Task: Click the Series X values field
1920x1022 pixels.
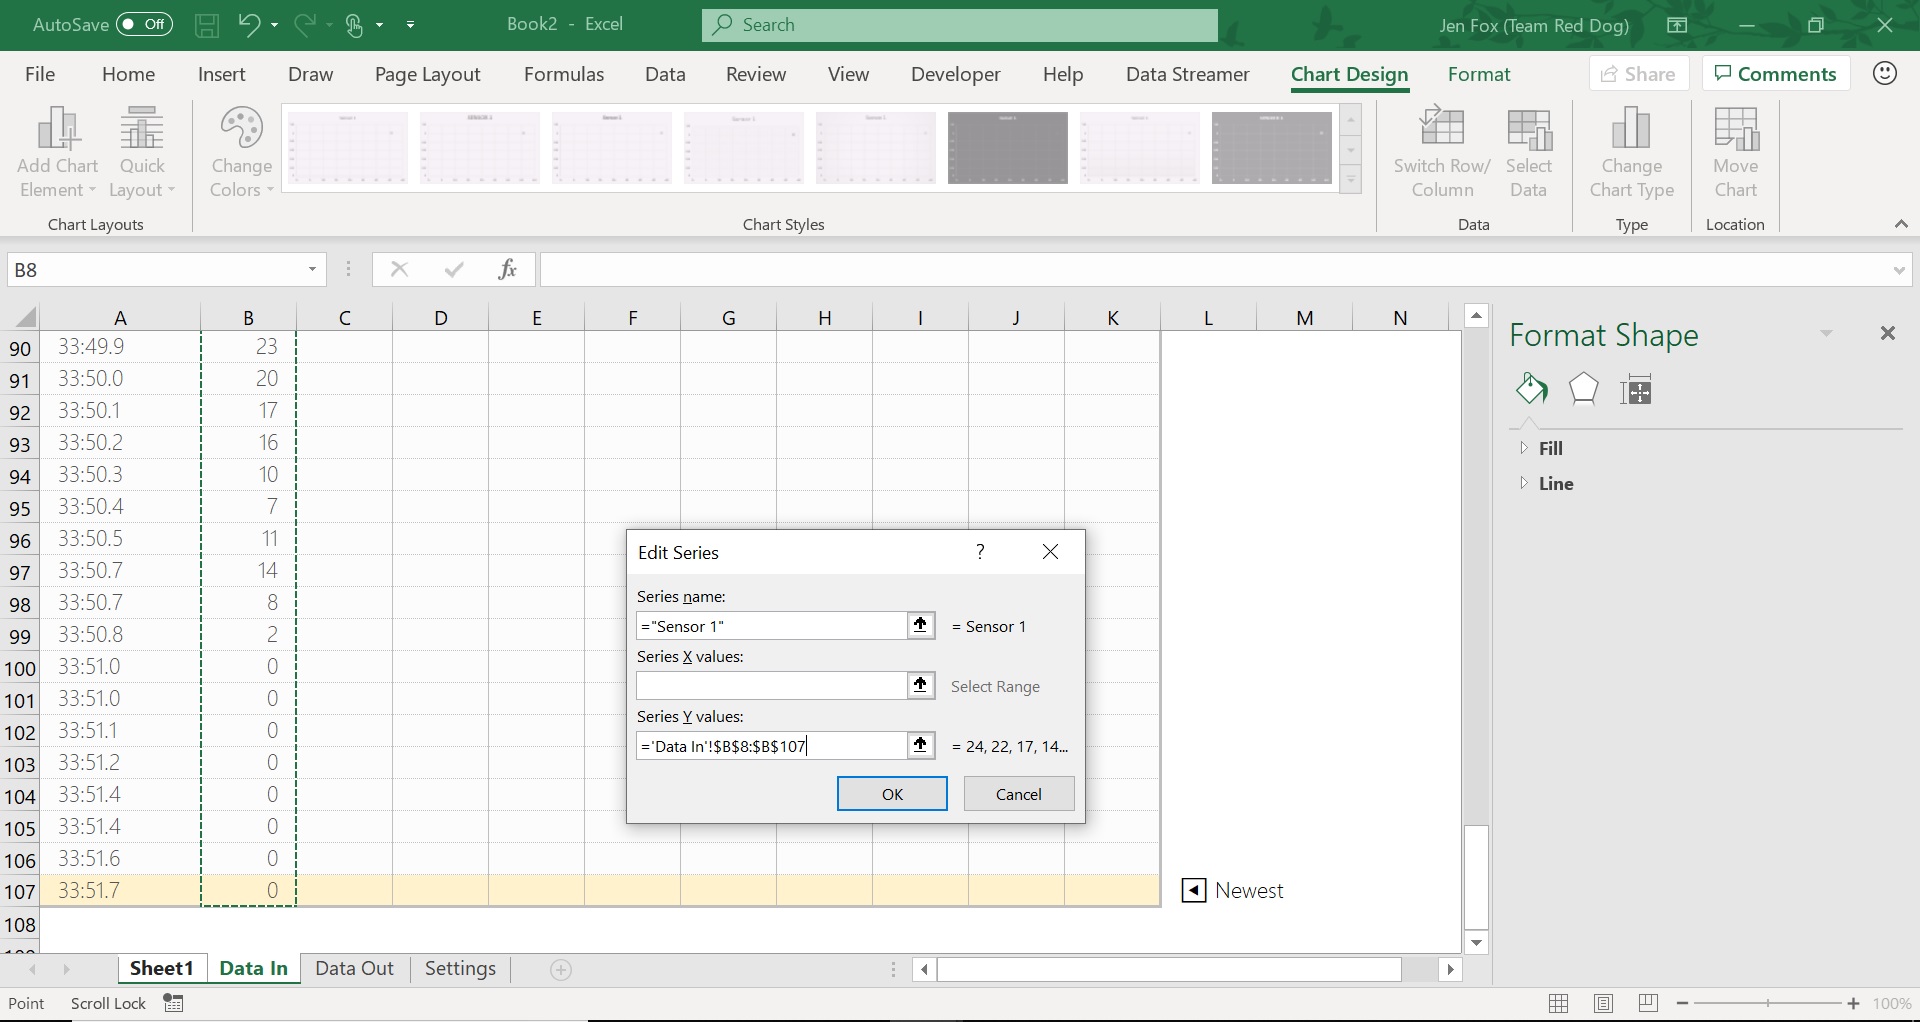Action: [771, 686]
